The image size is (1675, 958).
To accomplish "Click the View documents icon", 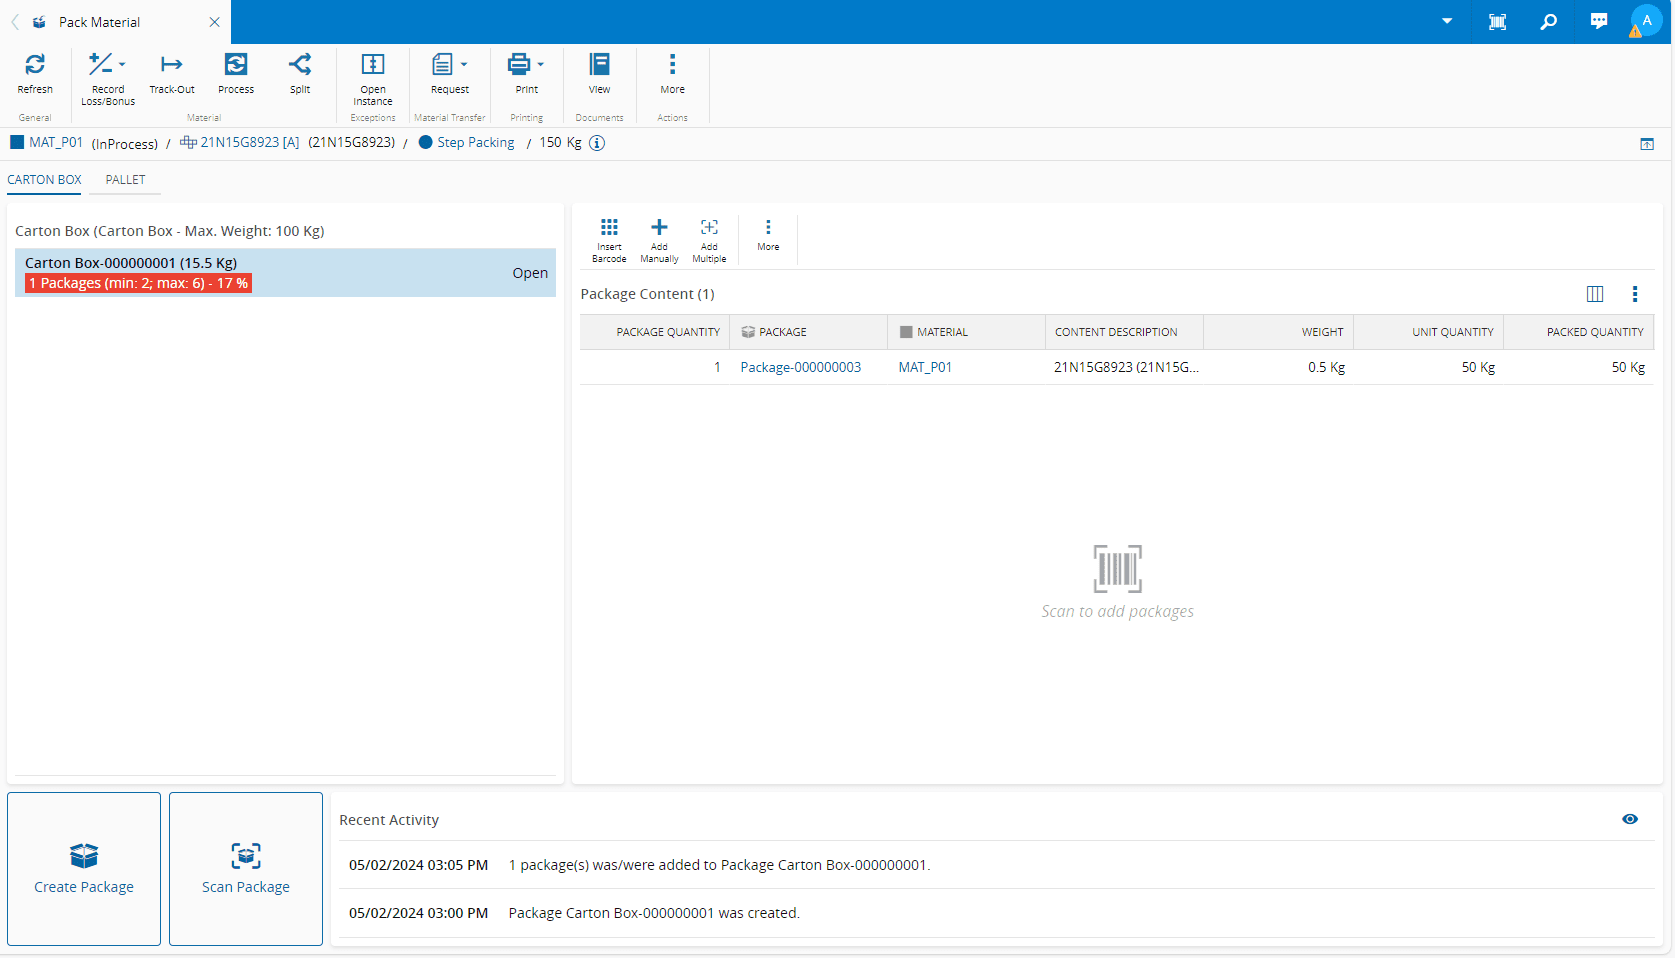I will pyautogui.click(x=599, y=65).
